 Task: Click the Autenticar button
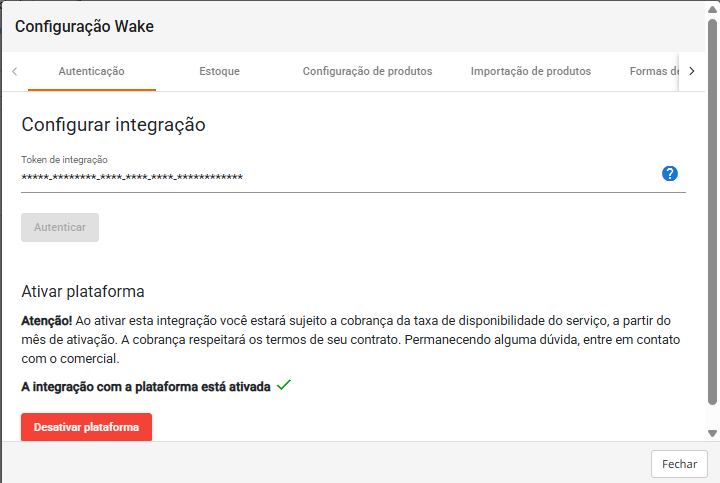[60, 227]
